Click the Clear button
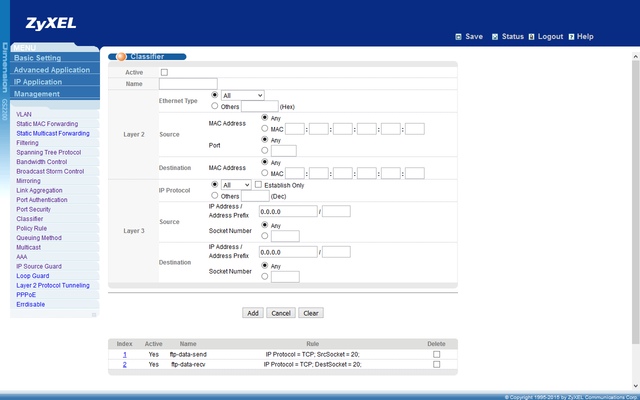This screenshot has width=640, height=400. (311, 313)
